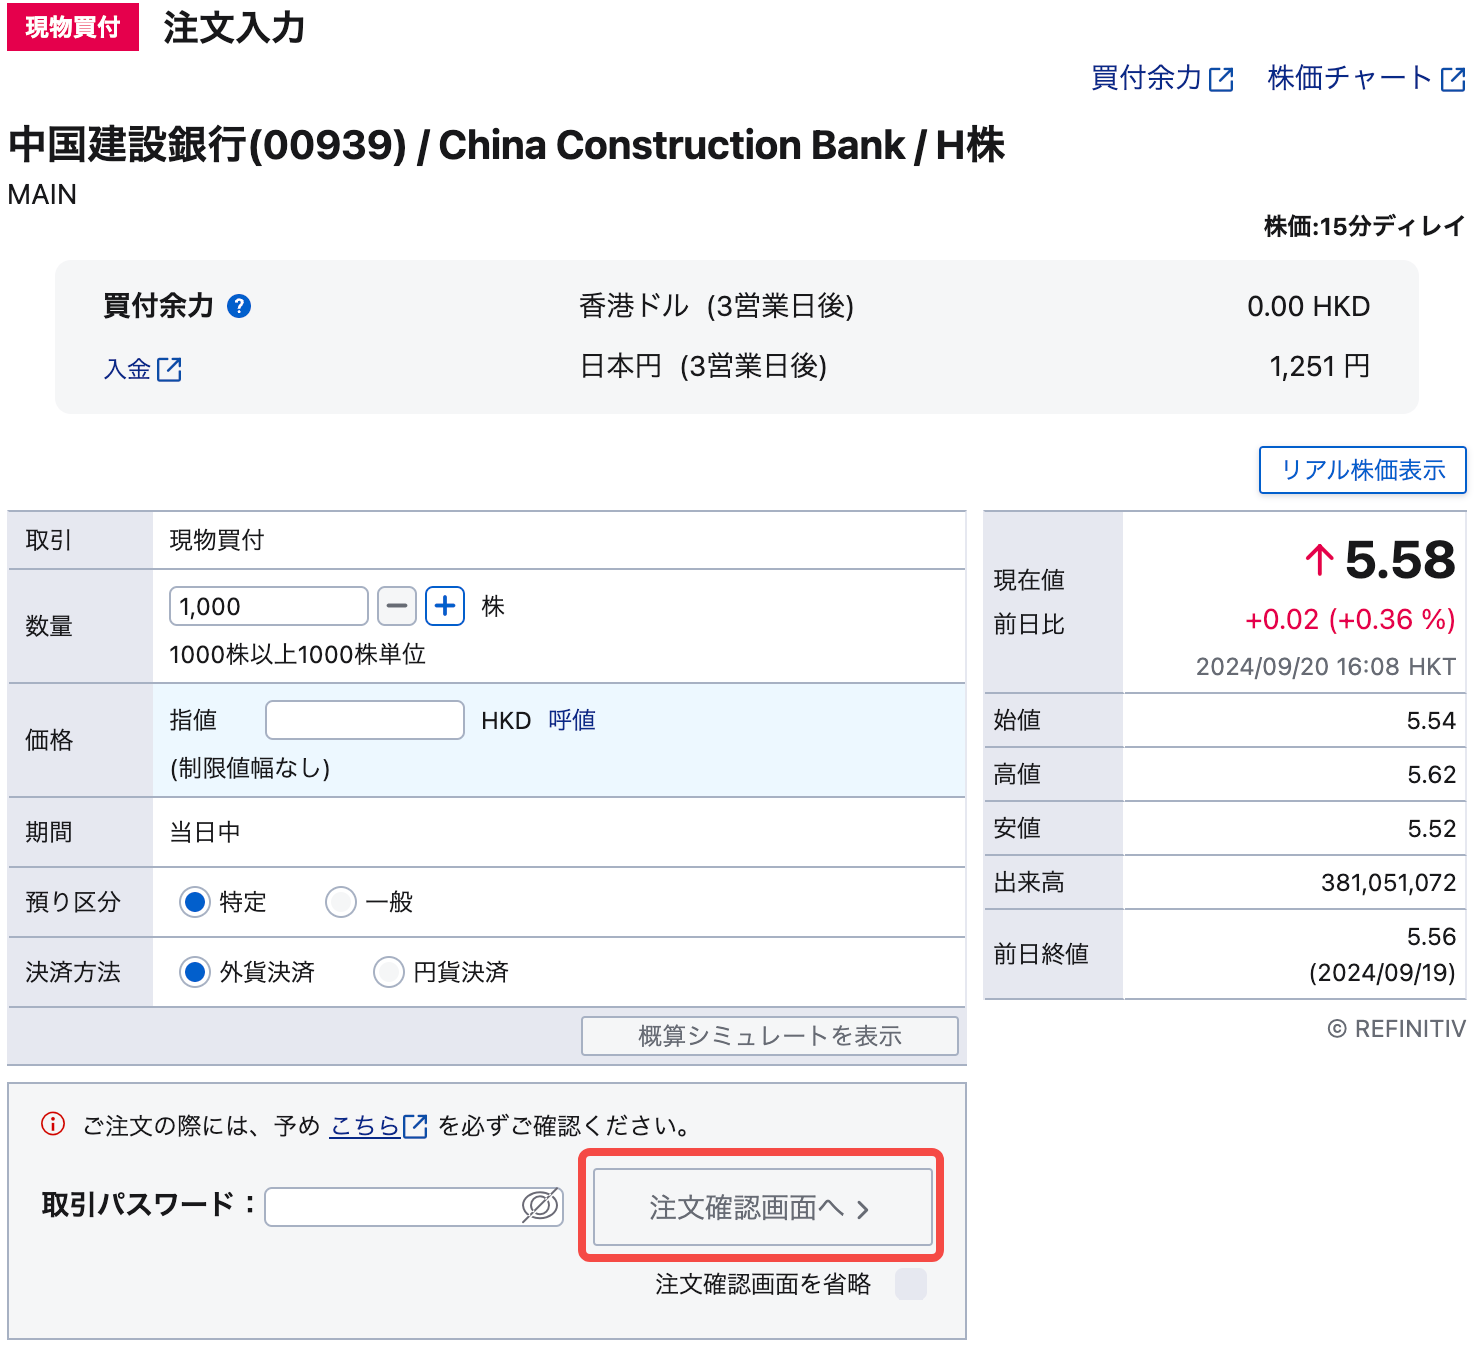Select the 一般 account radio button
This screenshot has width=1478, height=1360.
click(341, 902)
